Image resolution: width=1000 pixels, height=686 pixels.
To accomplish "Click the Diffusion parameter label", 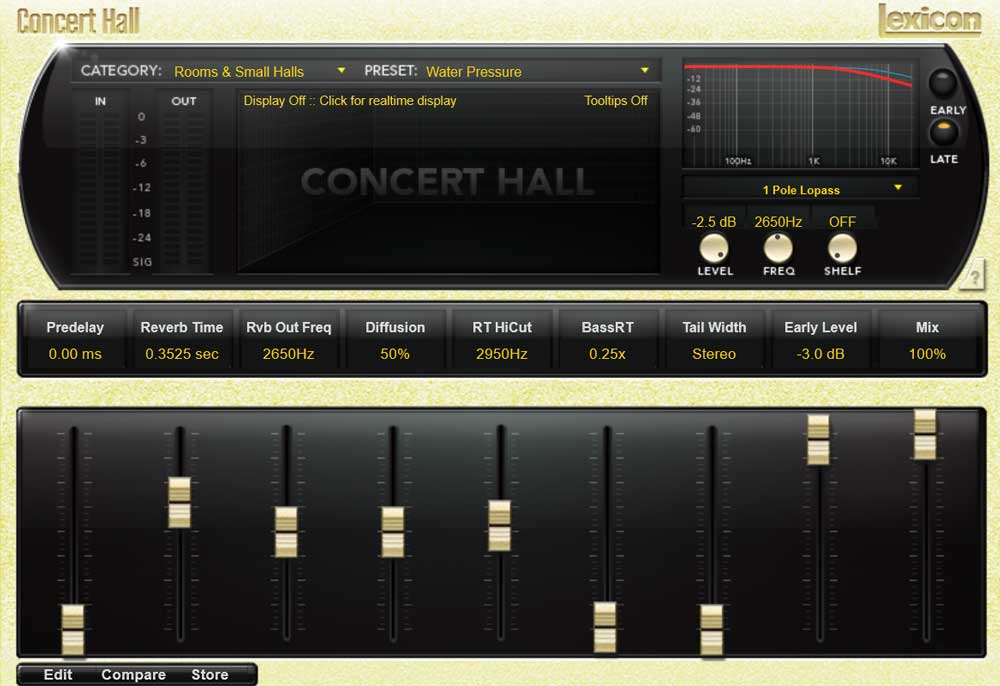I will click(395, 327).
